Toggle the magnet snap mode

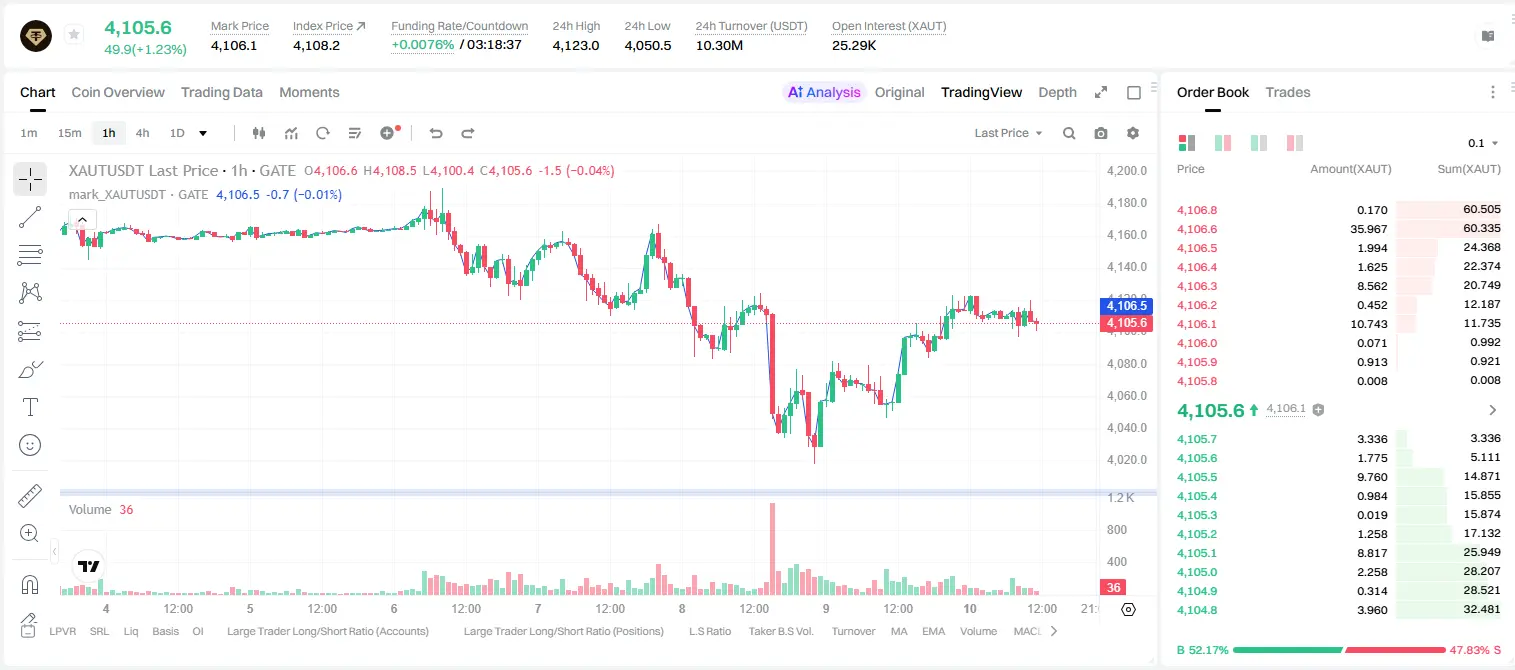click(x=30, y=584)
